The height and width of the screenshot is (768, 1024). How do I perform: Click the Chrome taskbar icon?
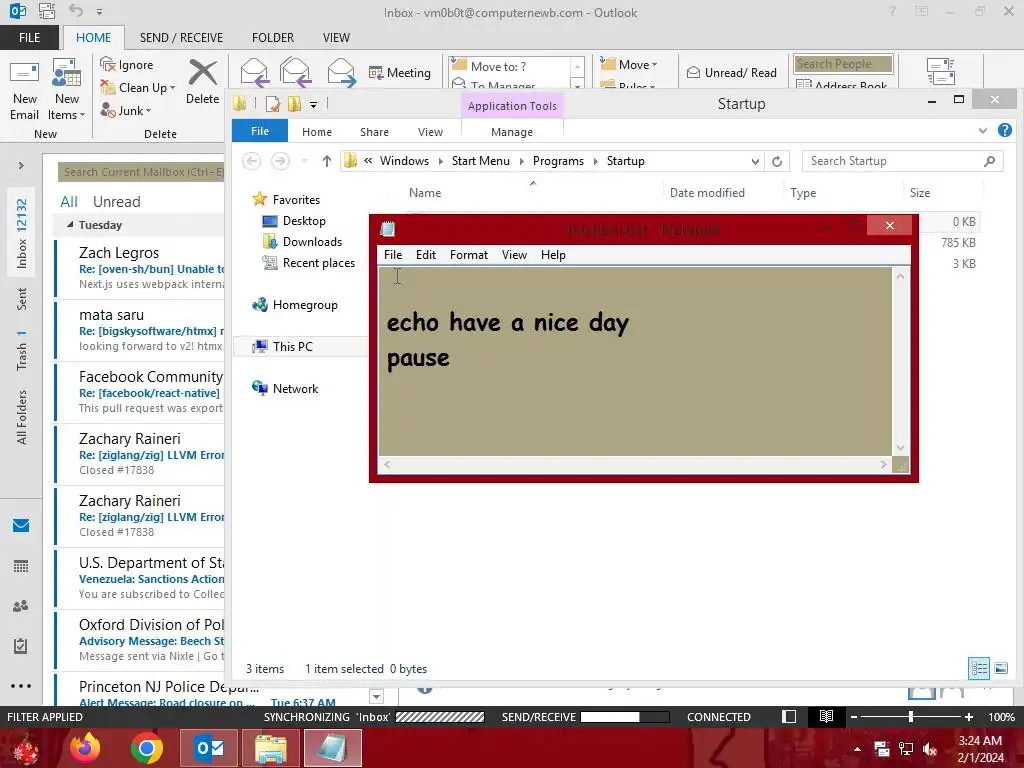click(x=147, y=748)
